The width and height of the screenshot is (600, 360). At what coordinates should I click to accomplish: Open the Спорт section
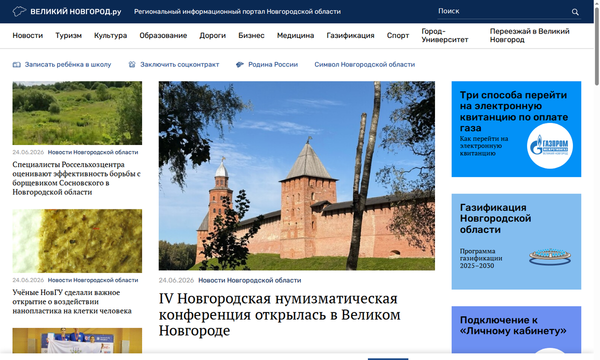[398, 35]
